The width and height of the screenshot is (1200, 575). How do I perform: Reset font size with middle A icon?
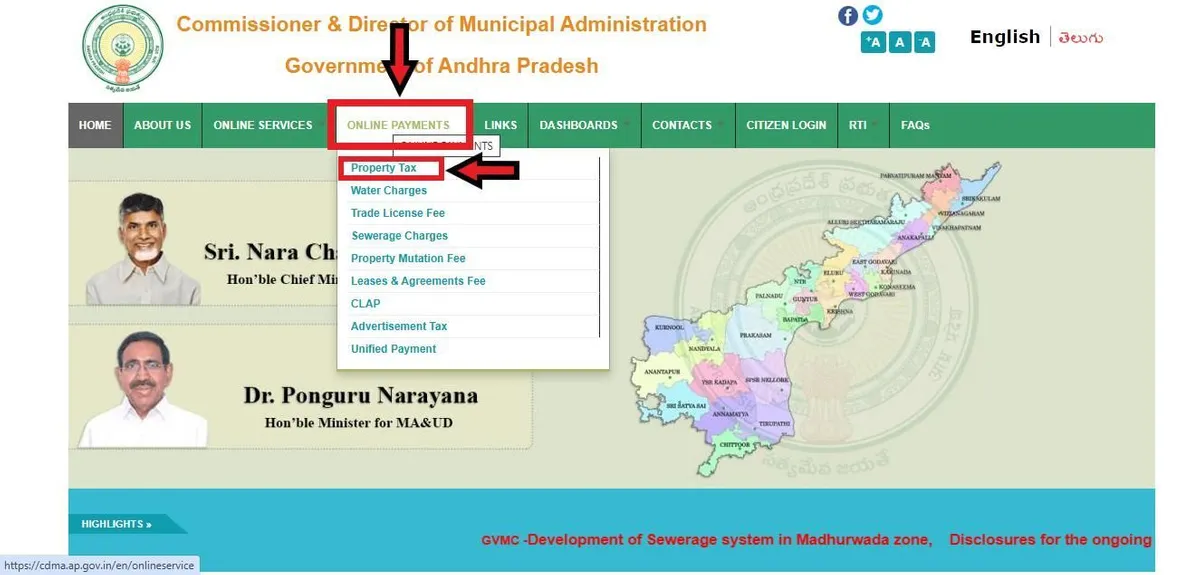[900, 42]
